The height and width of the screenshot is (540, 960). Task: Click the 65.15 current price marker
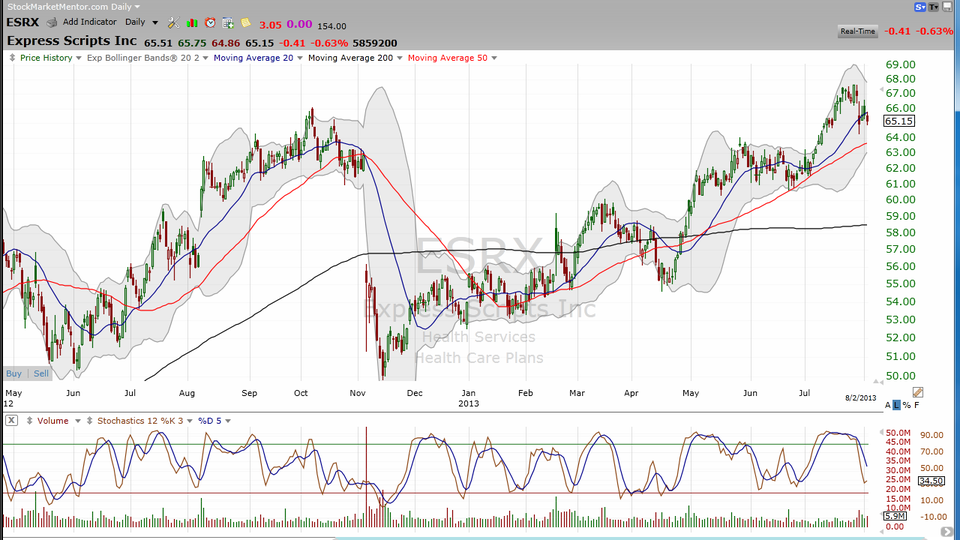[x=899, y=121]
